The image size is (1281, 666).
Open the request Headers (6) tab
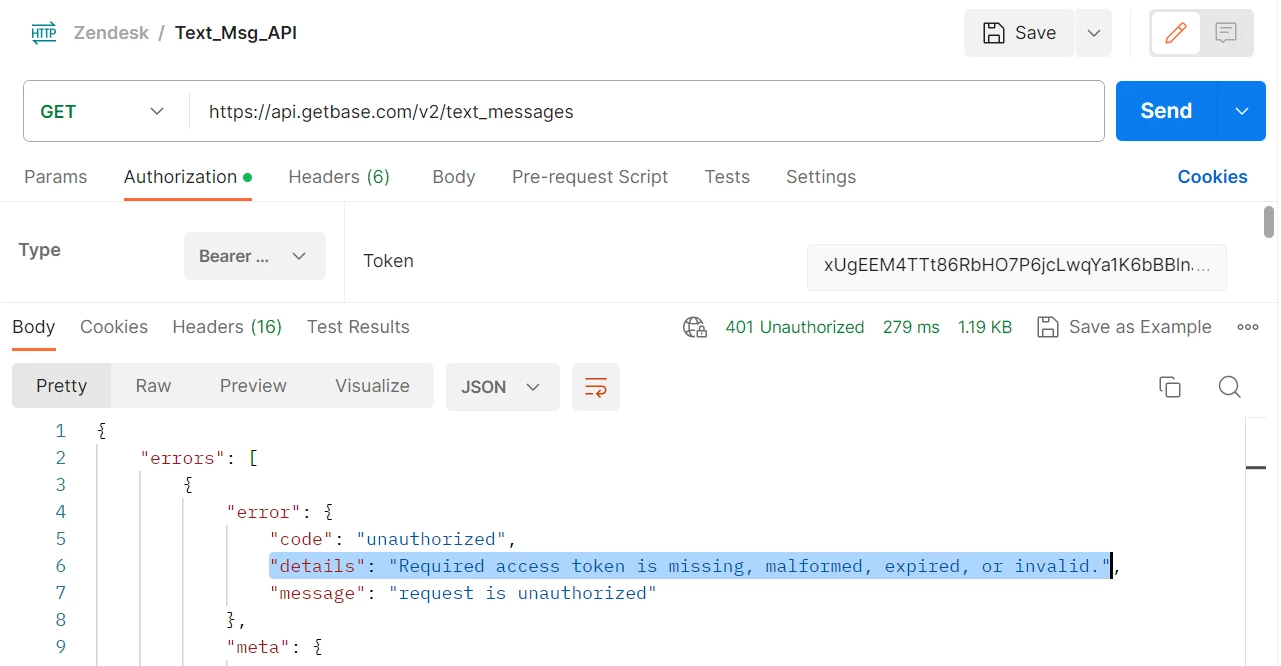[339, 177]
